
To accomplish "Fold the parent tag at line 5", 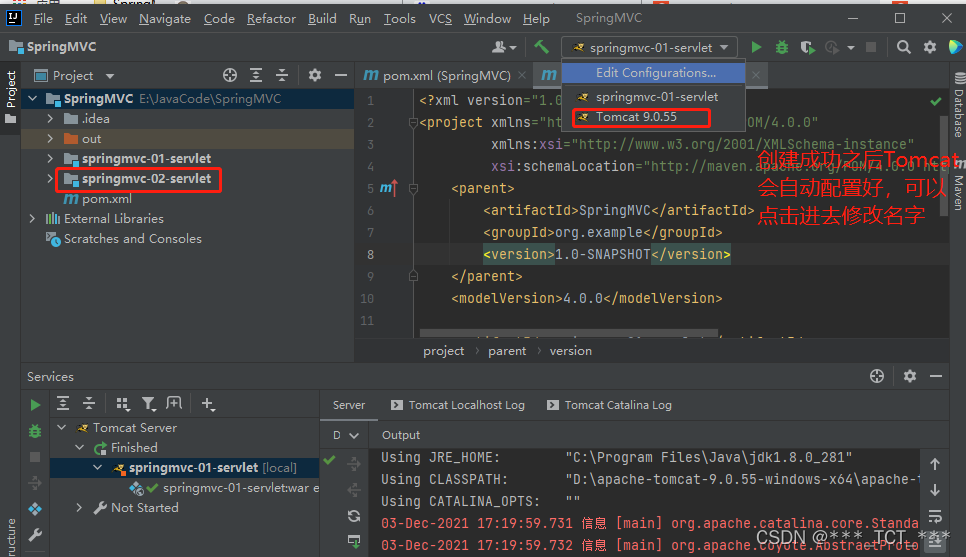I will coord(413,189).
